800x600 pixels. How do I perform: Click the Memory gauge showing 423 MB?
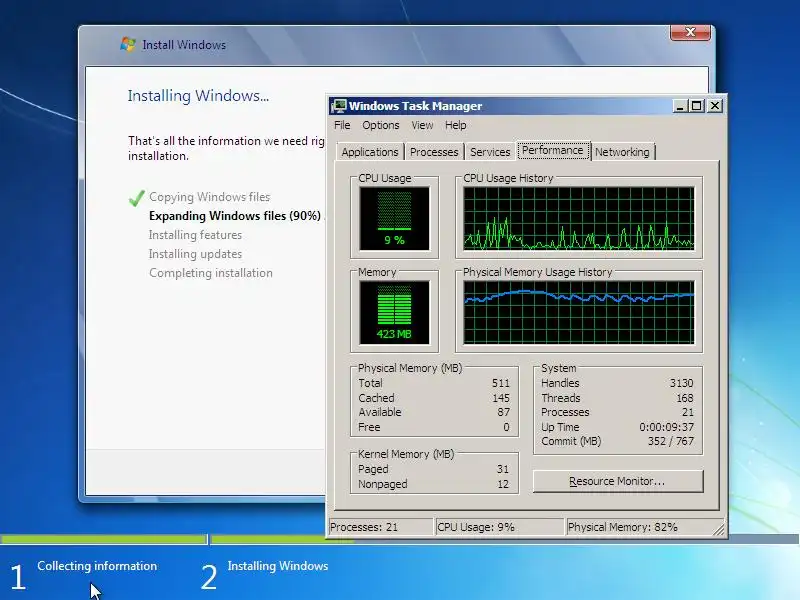point(394,313)
